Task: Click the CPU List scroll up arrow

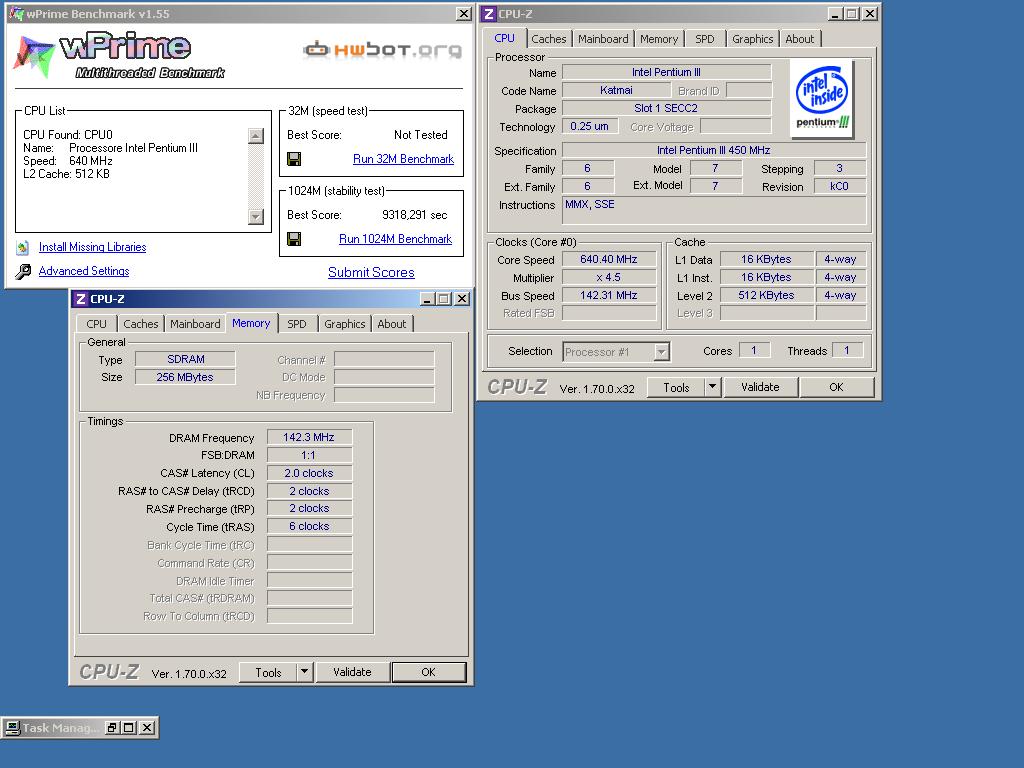Action: pyautogui.click(x=256, y=136)
